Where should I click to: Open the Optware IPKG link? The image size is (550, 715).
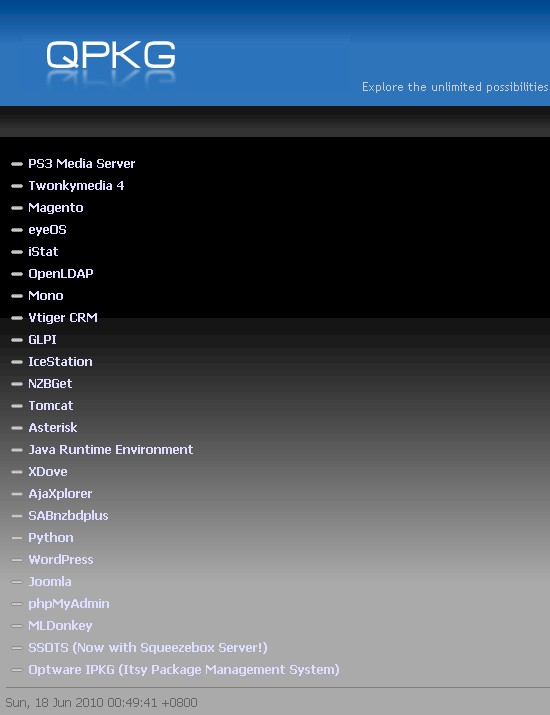[184, 670]
